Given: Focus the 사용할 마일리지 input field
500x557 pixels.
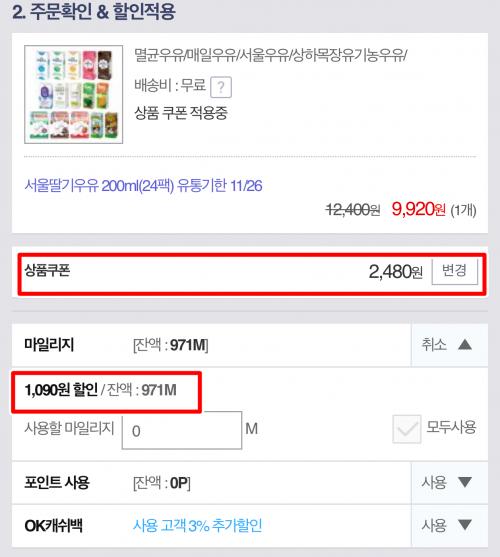Looking at the screenshot, I should [182, 430].
